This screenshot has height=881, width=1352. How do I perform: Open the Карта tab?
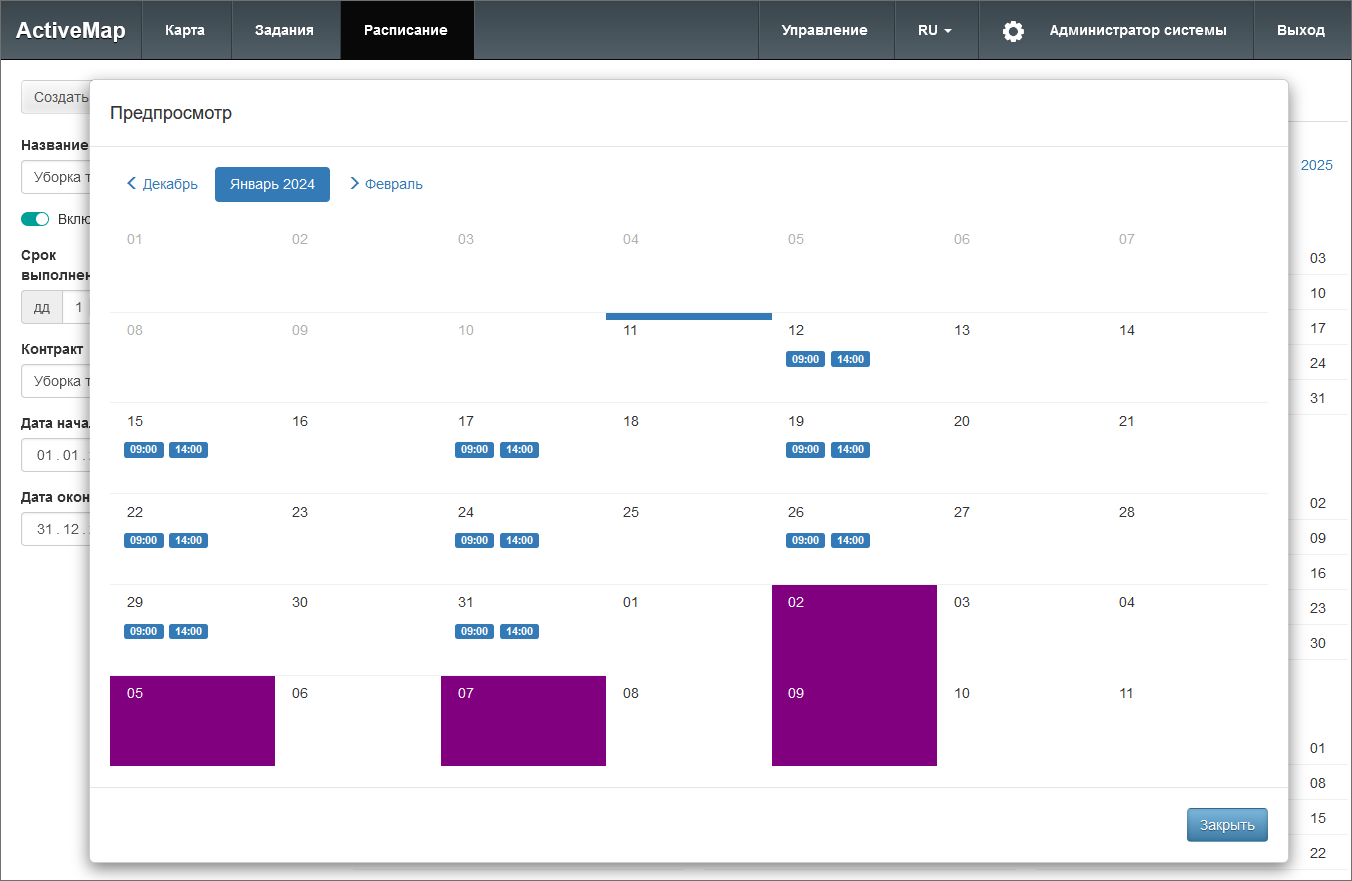[185, 30]
